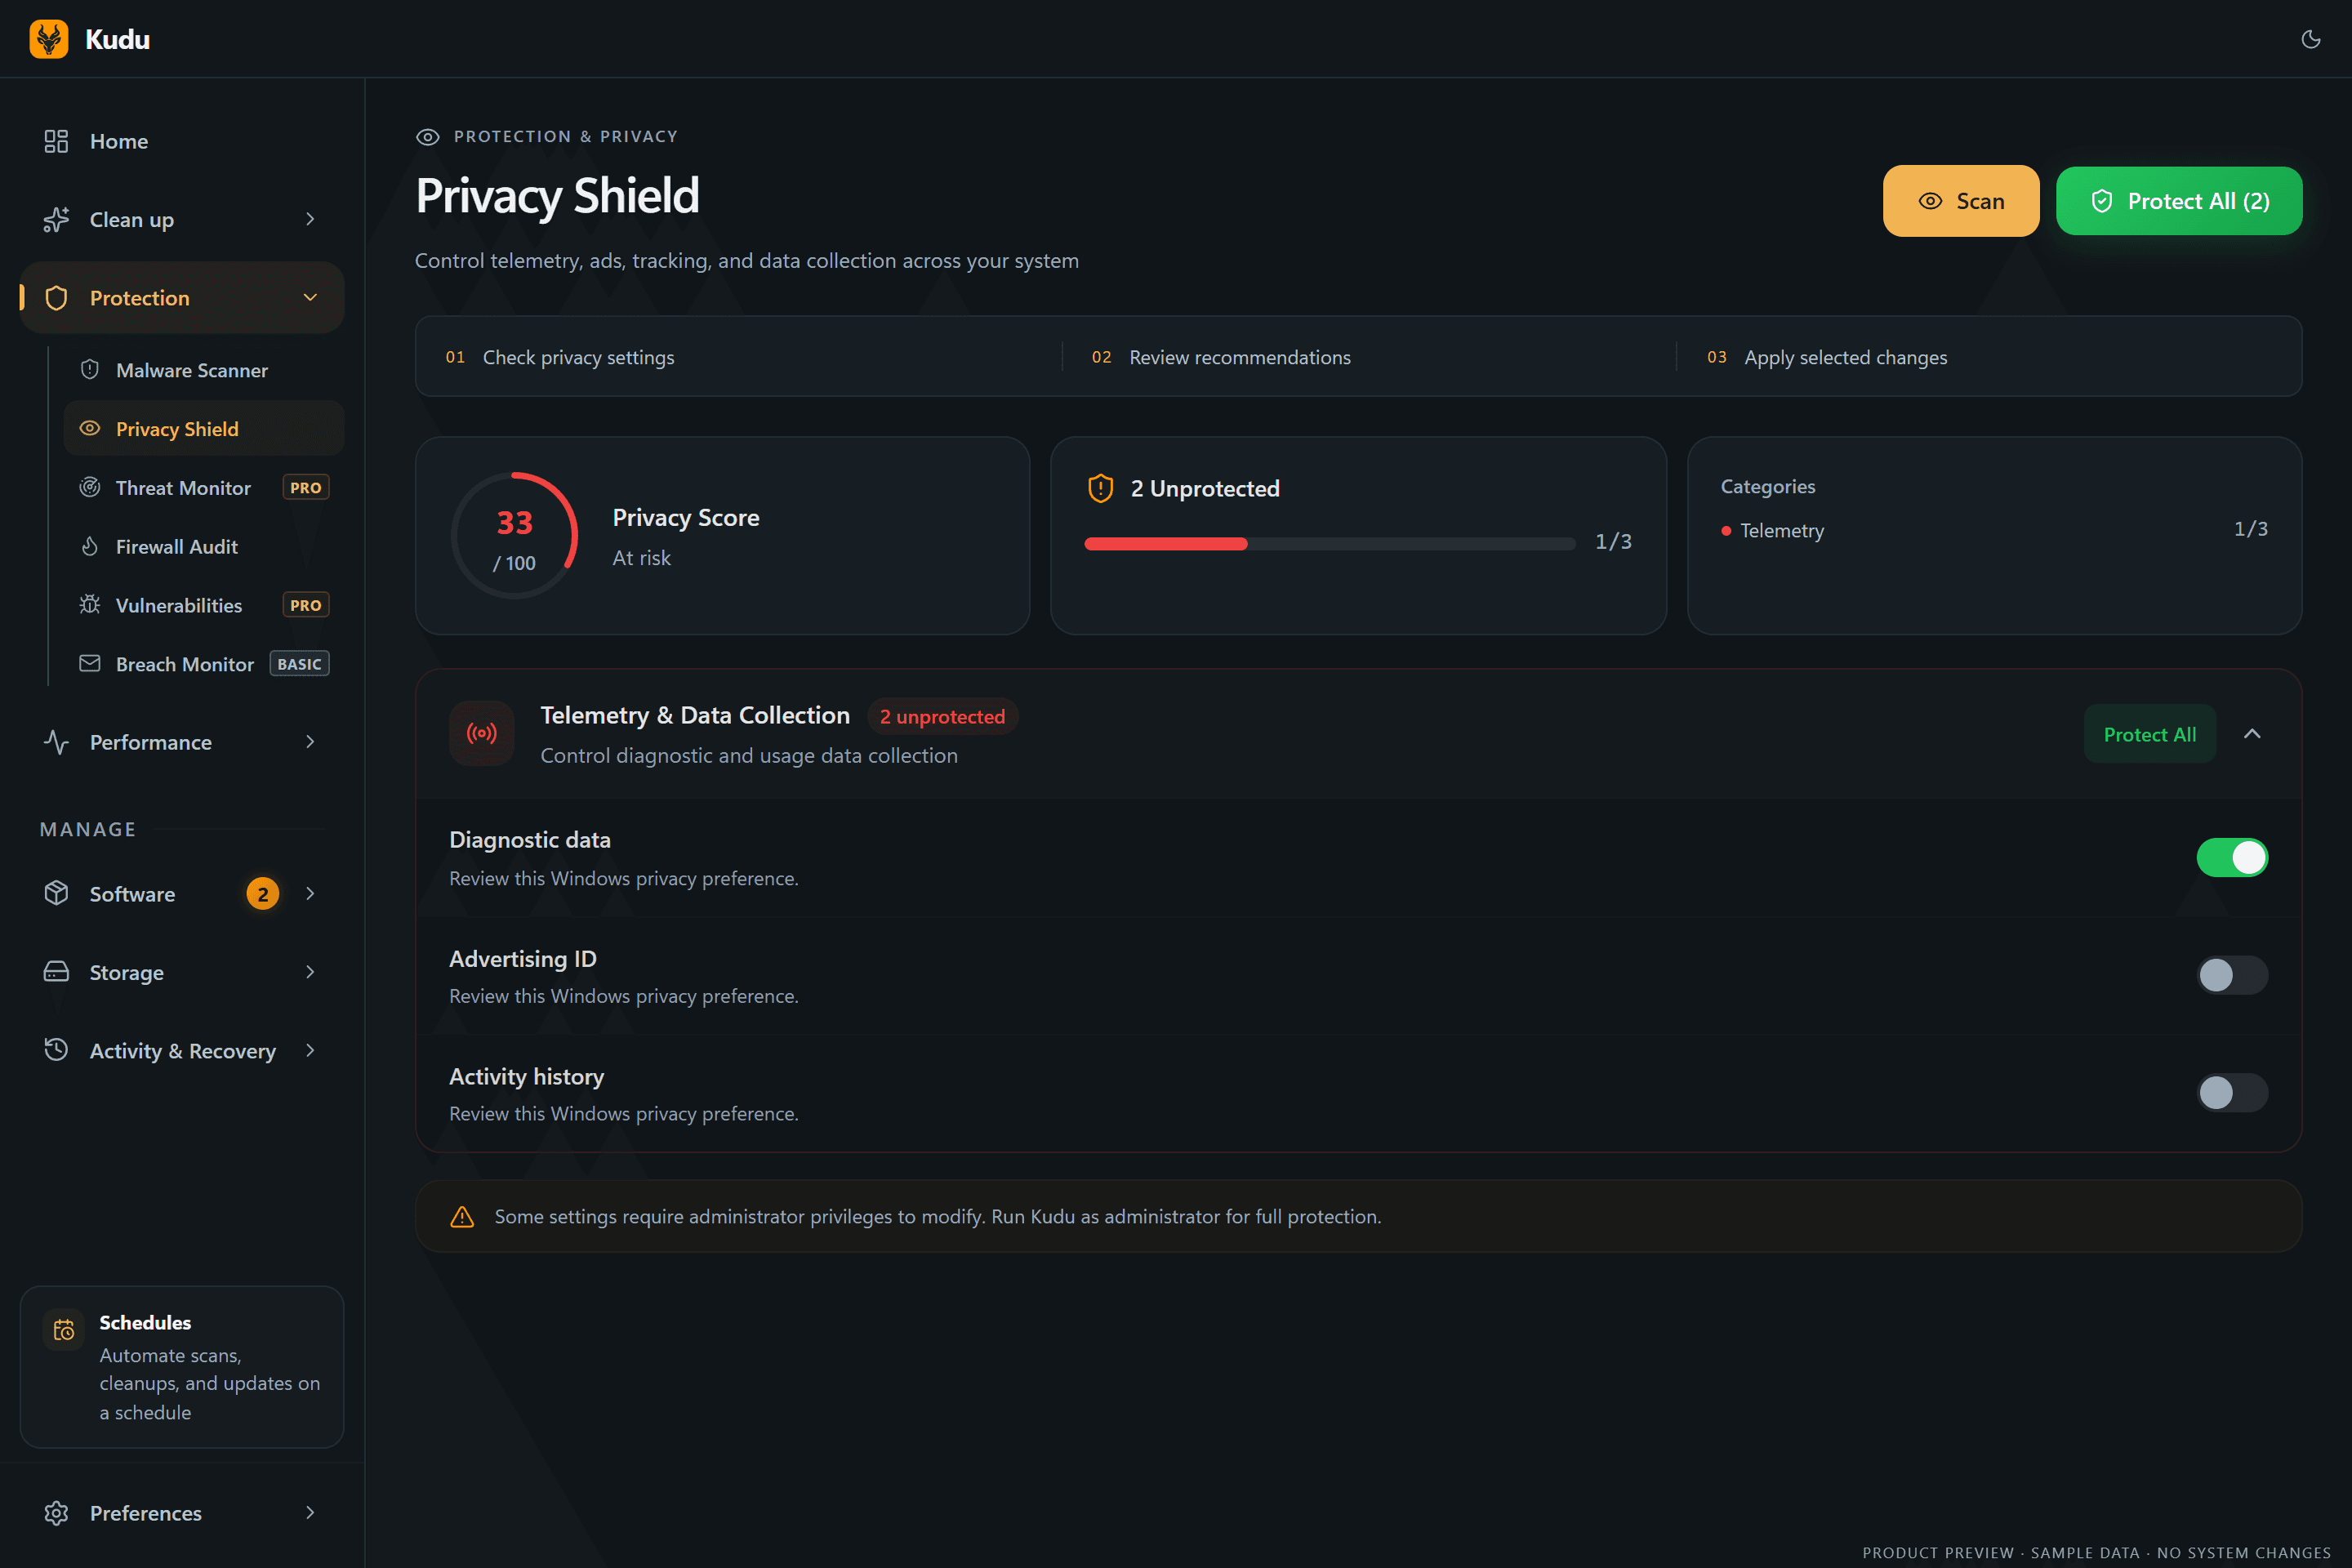Expand the Activity & Recovery chevron
The height and width of the screenshot is (1568, 2352).
pos(310,1050)
